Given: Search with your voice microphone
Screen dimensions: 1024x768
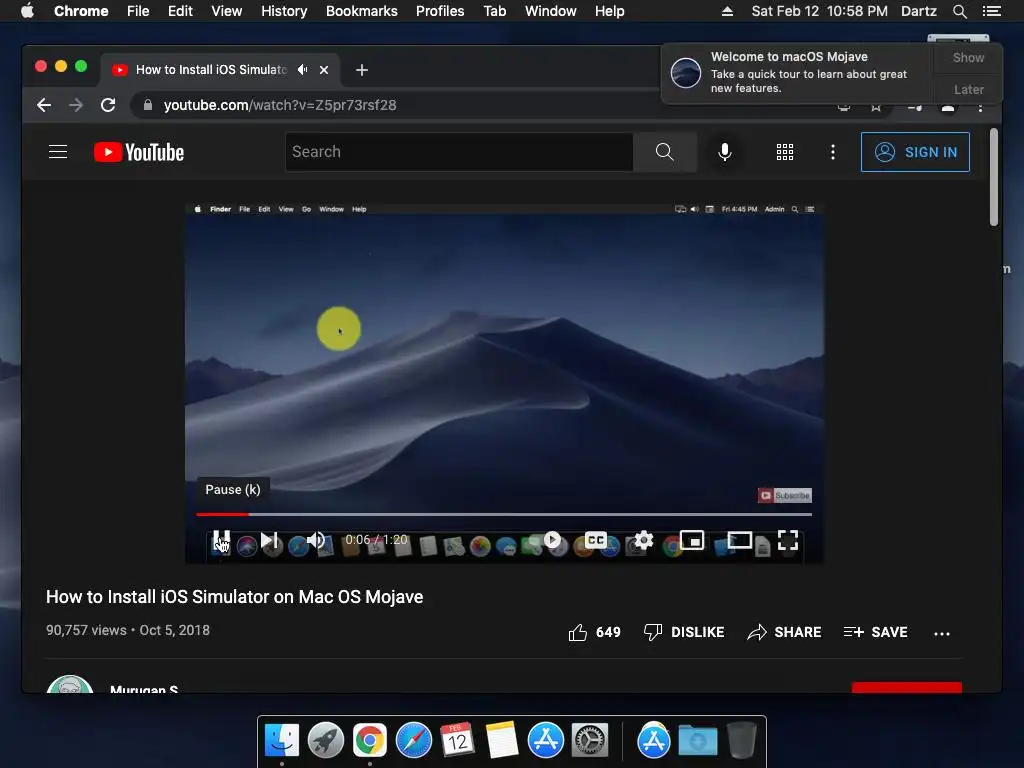Looking at the screenshot, I should pyautogui.click(x=724, y=152).
